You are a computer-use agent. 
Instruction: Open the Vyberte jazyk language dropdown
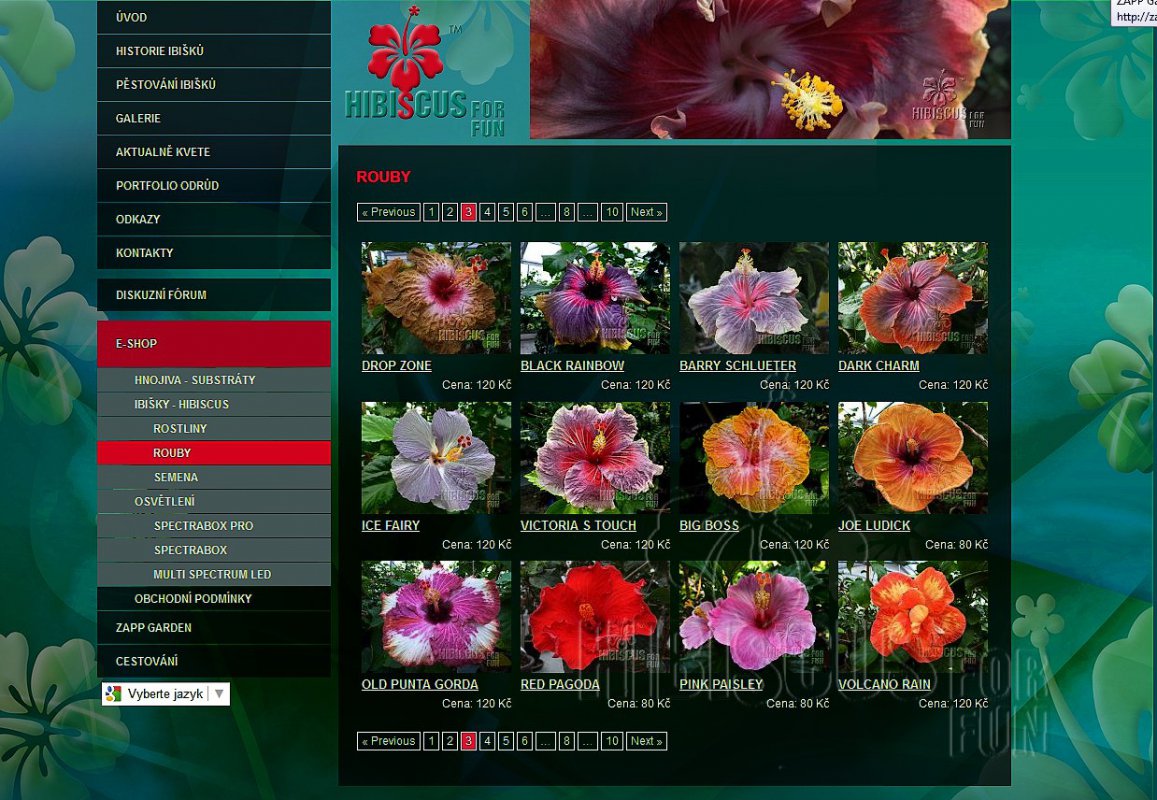pyautogui.click(x=166, y=694)
